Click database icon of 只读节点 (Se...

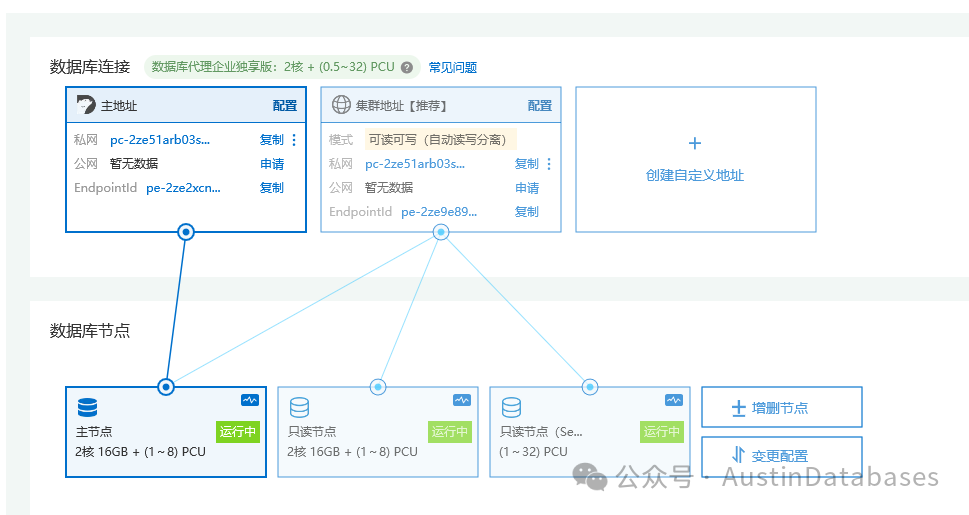click(x=511, y=408)
